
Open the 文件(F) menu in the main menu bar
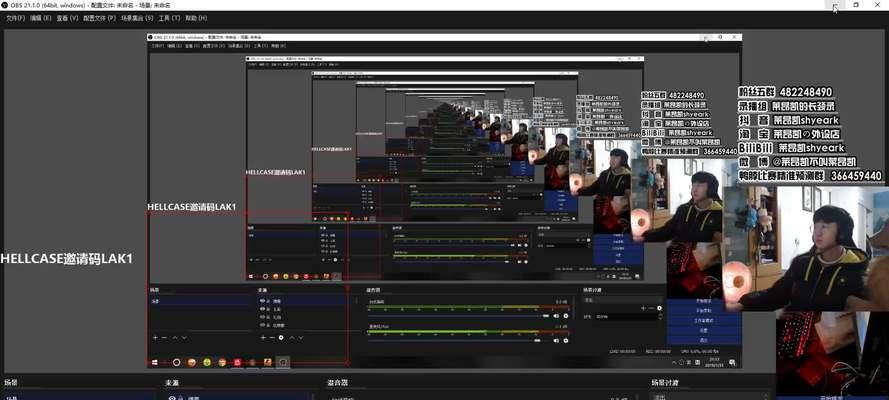coord(15,18)
